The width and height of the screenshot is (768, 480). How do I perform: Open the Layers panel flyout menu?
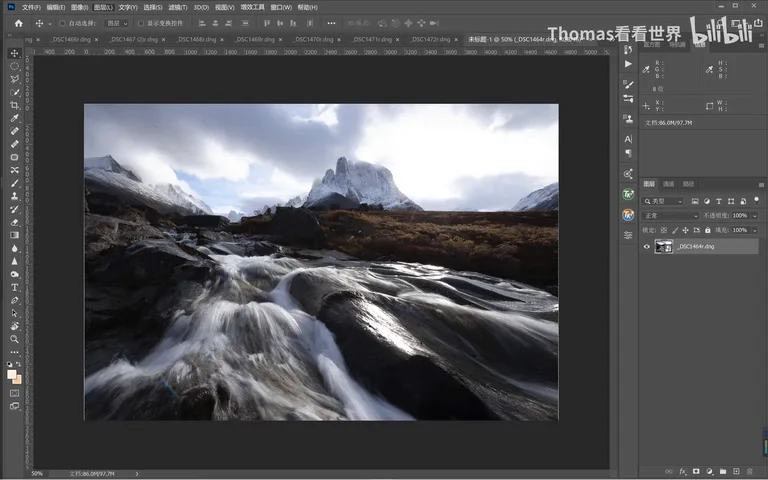click(761, 185)
